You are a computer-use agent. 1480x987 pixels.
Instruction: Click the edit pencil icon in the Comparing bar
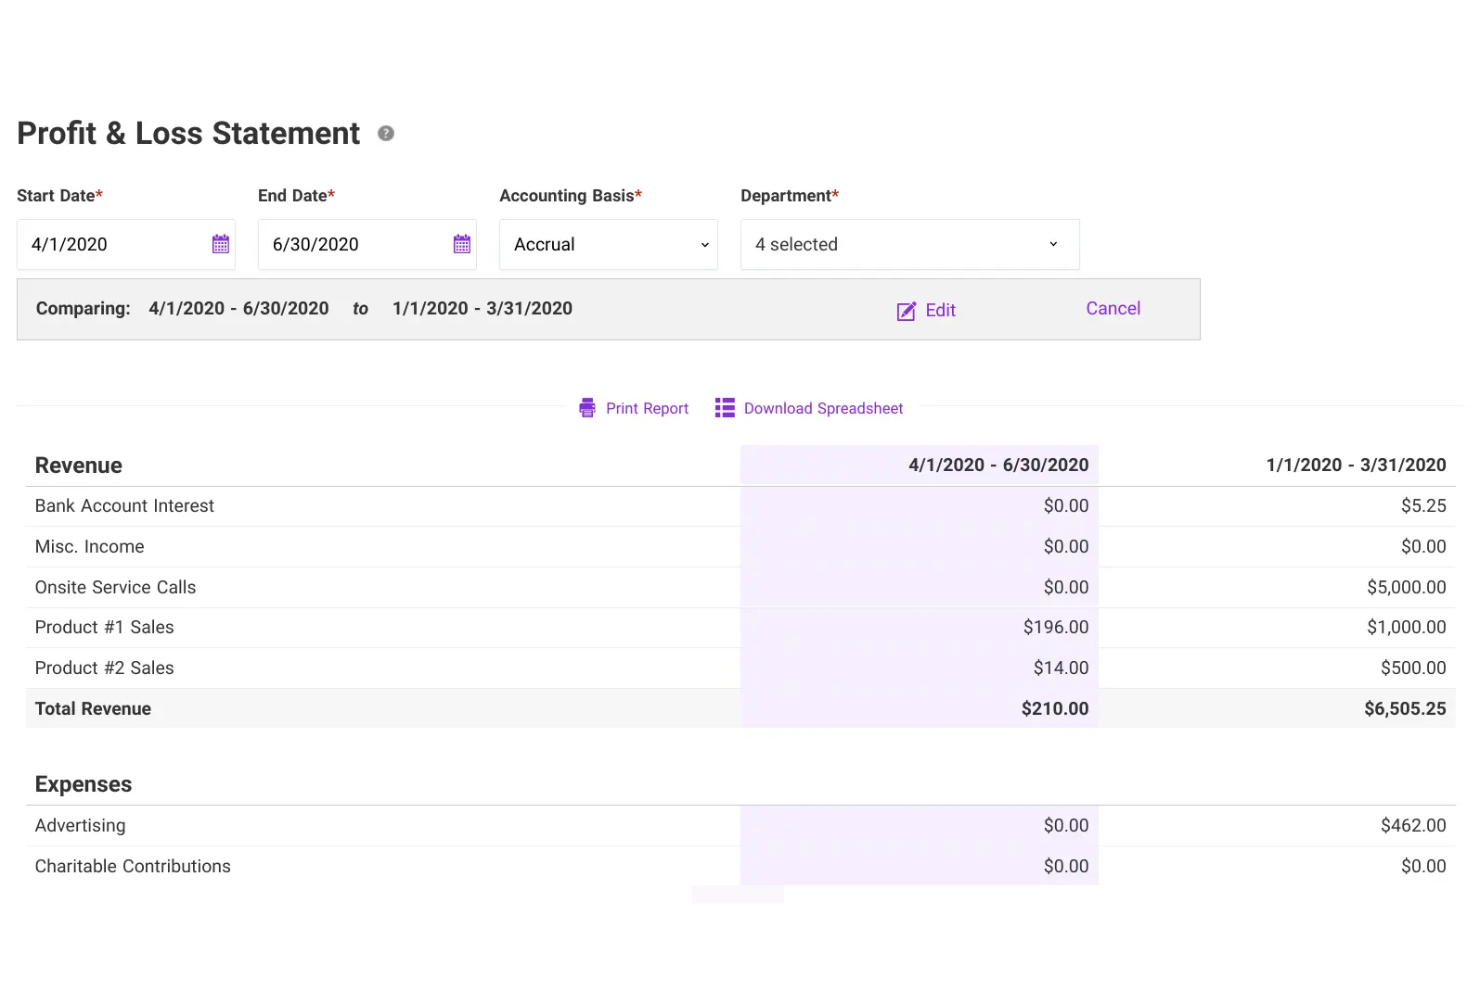coord(905,310)
